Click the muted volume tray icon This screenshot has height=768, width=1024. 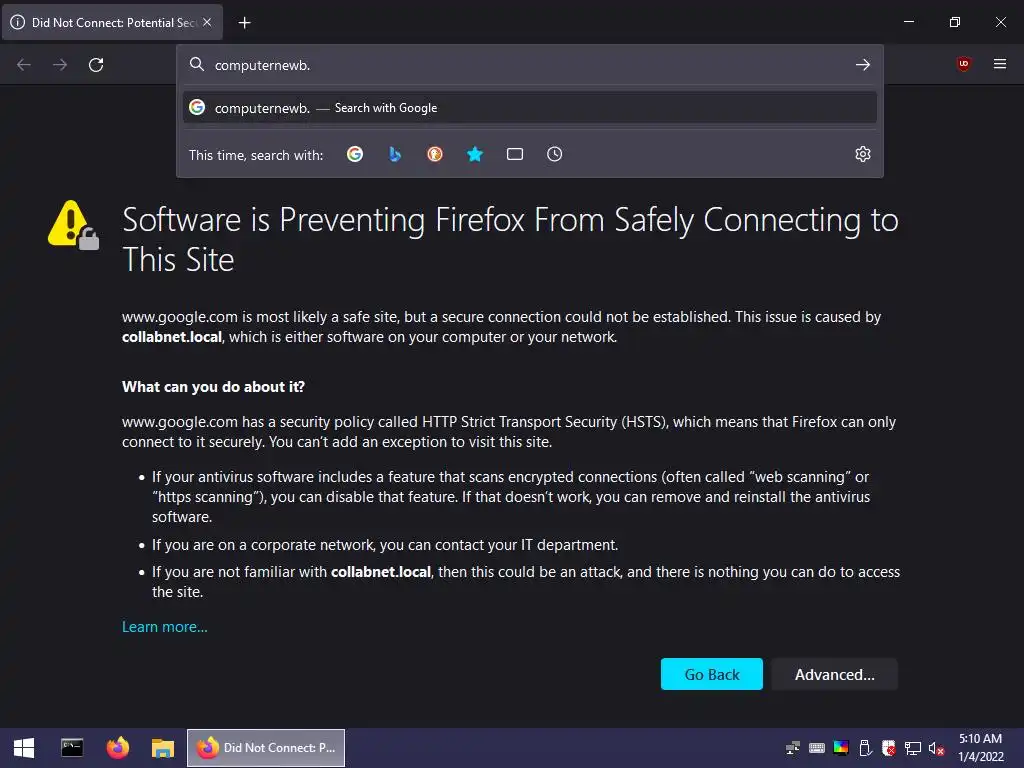(x=936, y=748)
